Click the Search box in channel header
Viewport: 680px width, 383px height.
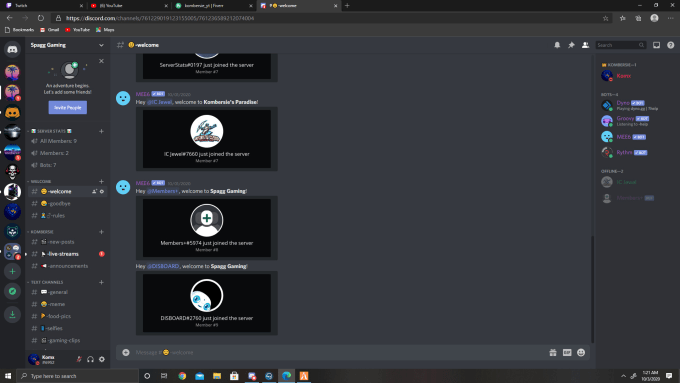(621, 45)
